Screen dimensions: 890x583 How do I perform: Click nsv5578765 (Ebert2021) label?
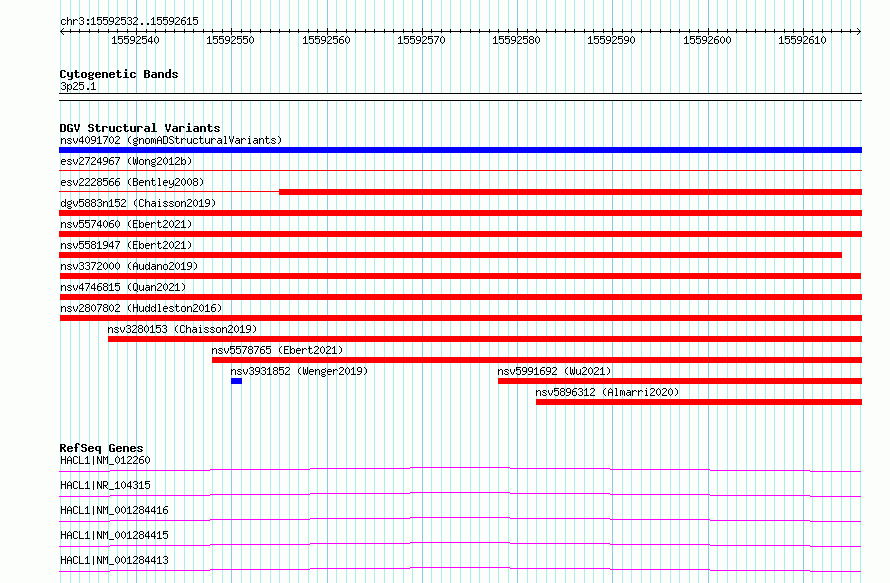277,350
